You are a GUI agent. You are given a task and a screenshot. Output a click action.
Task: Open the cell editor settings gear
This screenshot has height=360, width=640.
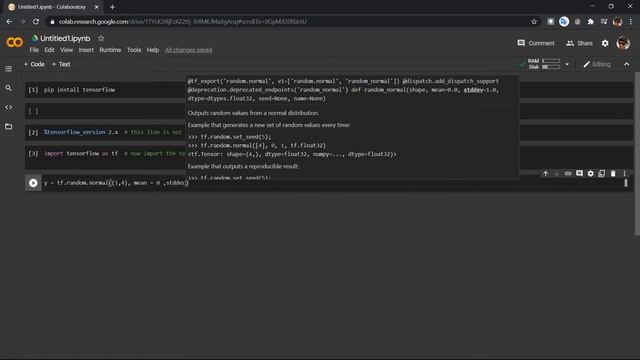tap(590, 173)
